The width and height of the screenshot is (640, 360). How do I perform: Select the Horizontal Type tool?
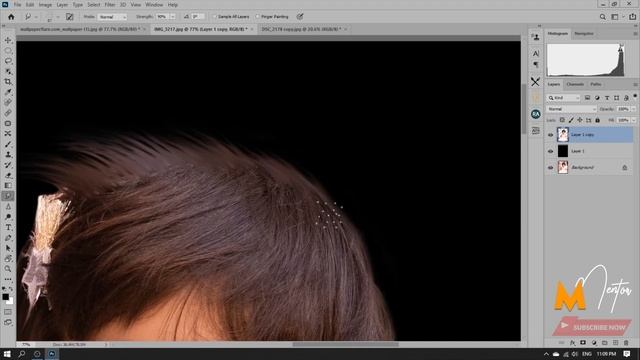tap(8, 227)
